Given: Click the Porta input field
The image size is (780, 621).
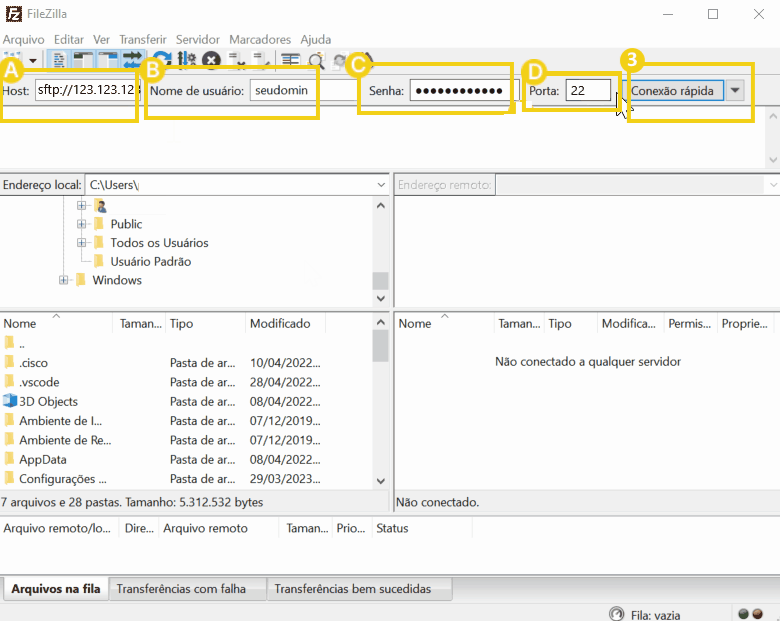Looking at the screenshot, I should [588, 91].
